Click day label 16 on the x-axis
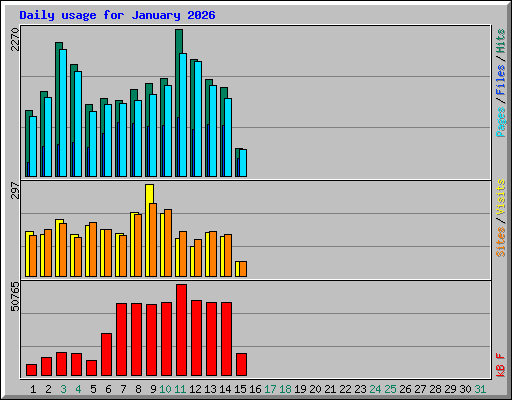The height and width of the screenshot is (400, 512). (x=255, y=389)
